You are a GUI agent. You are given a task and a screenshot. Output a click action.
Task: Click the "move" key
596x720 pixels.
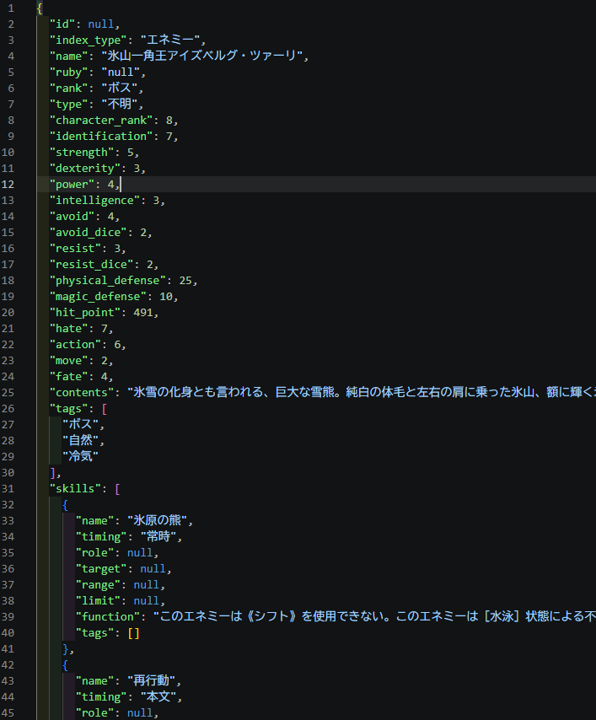[68, 360]
